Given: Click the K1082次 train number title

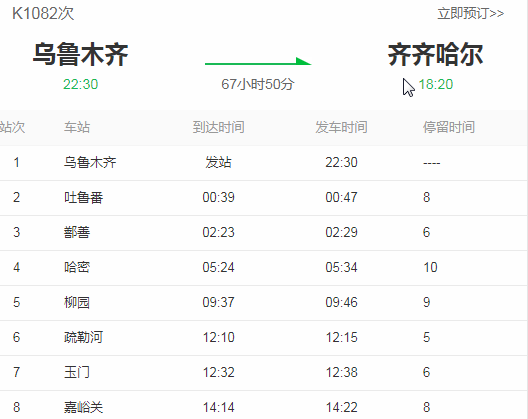Looking at the screenshot, I should coord(43,13).
